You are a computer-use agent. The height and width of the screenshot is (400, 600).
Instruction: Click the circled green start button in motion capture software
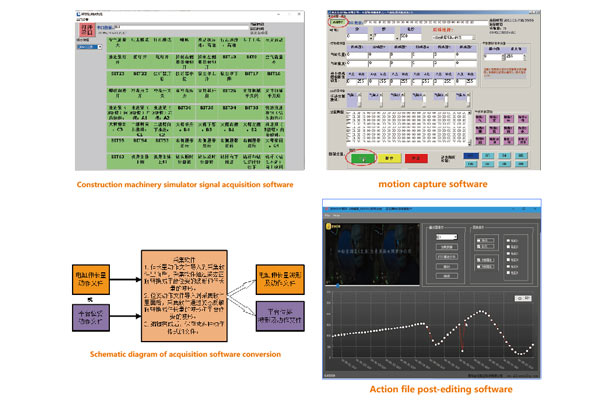pyautogui.click(x=362, y=158)
